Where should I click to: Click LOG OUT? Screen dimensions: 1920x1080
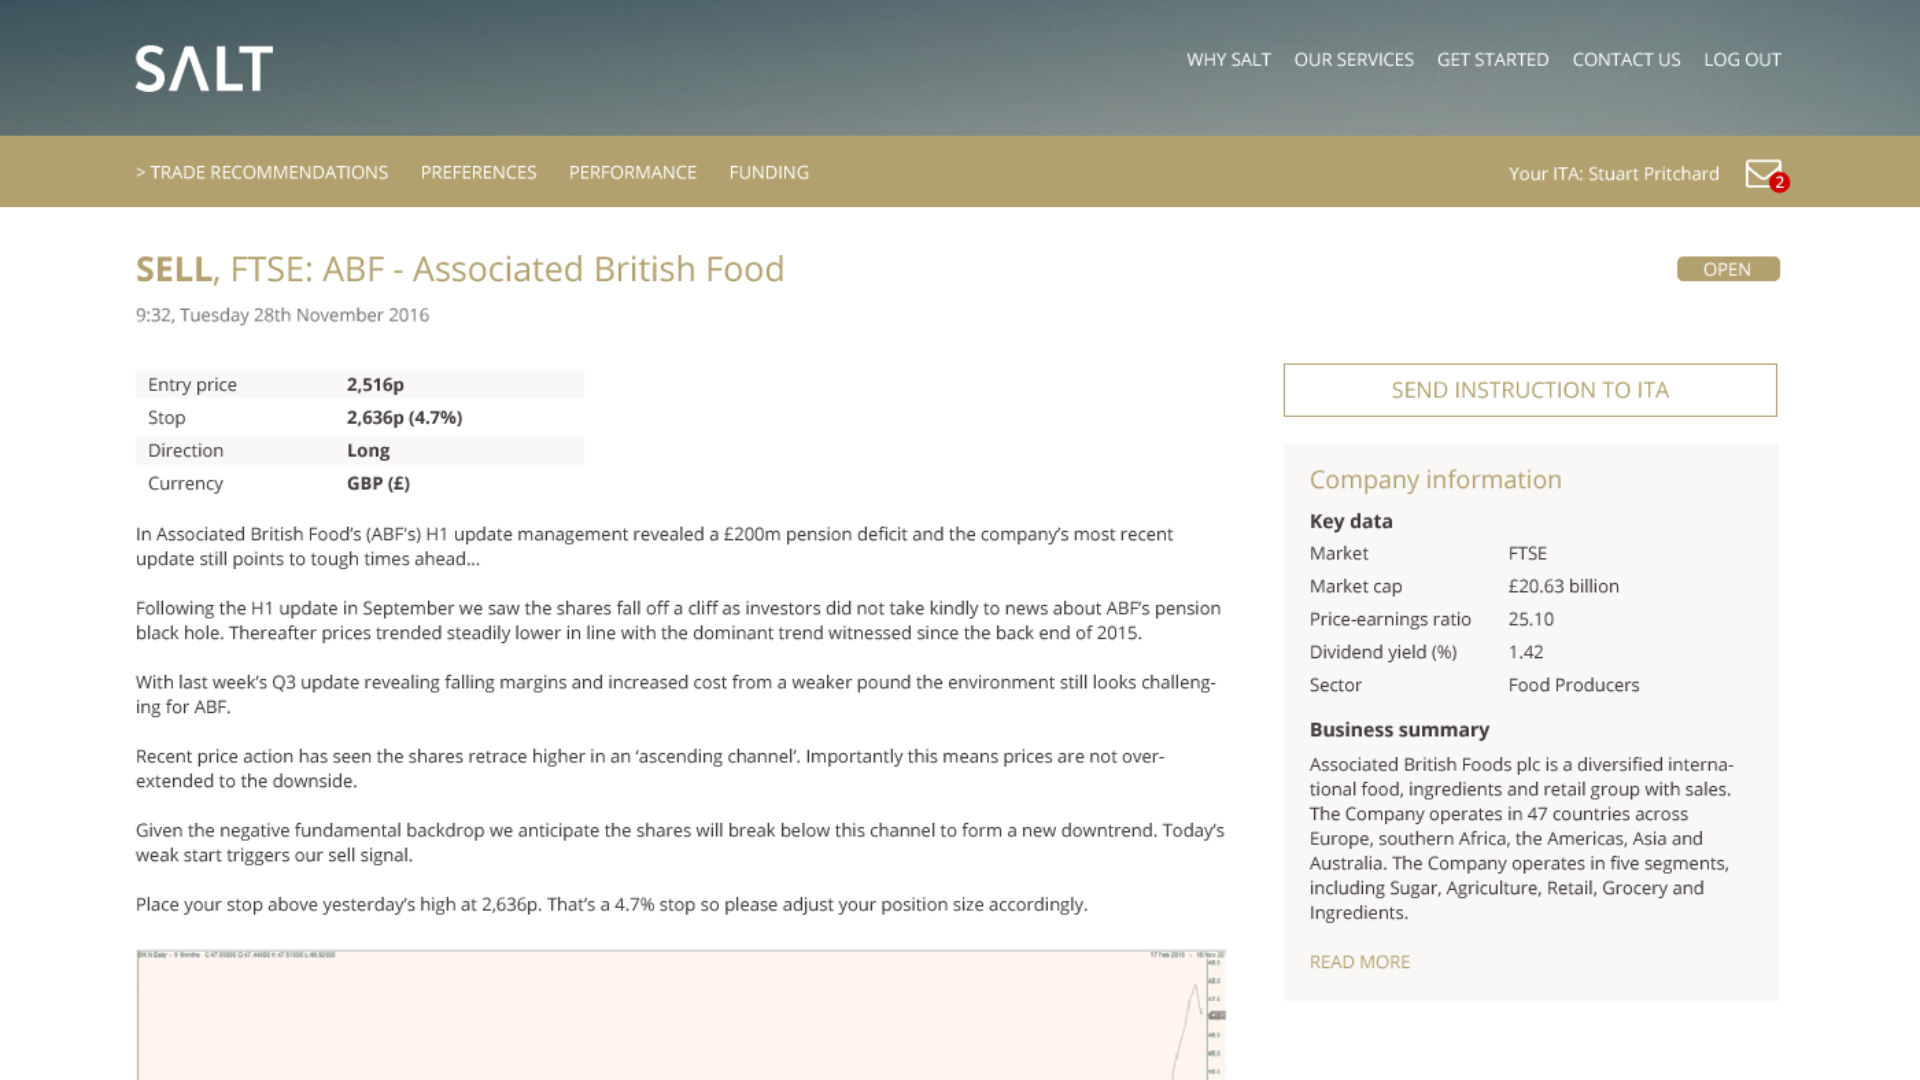[x=1742, y=60]
